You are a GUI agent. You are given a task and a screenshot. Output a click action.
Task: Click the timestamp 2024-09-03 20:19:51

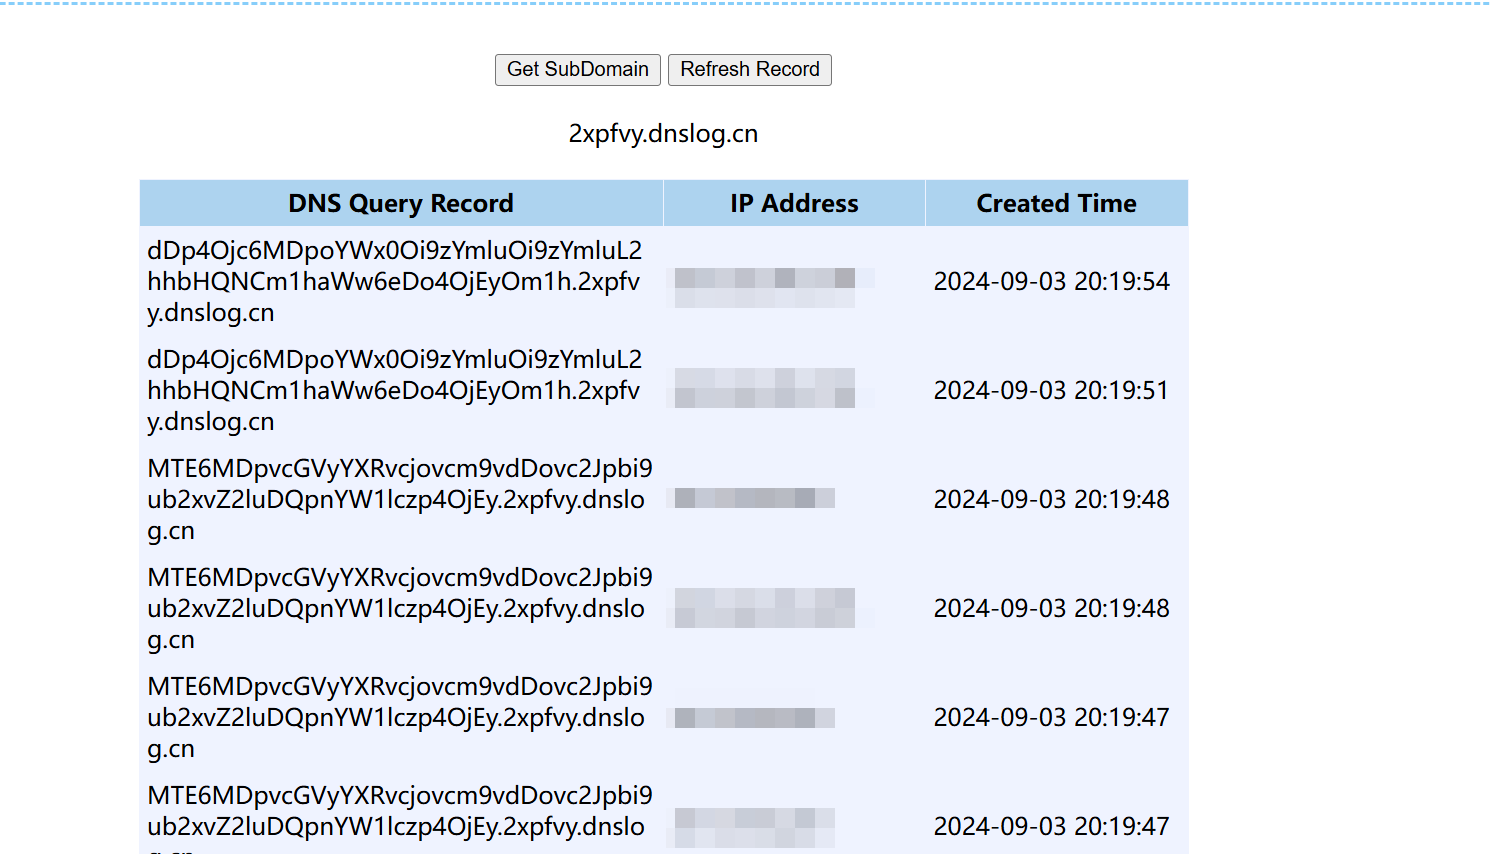pos(1051,391)
